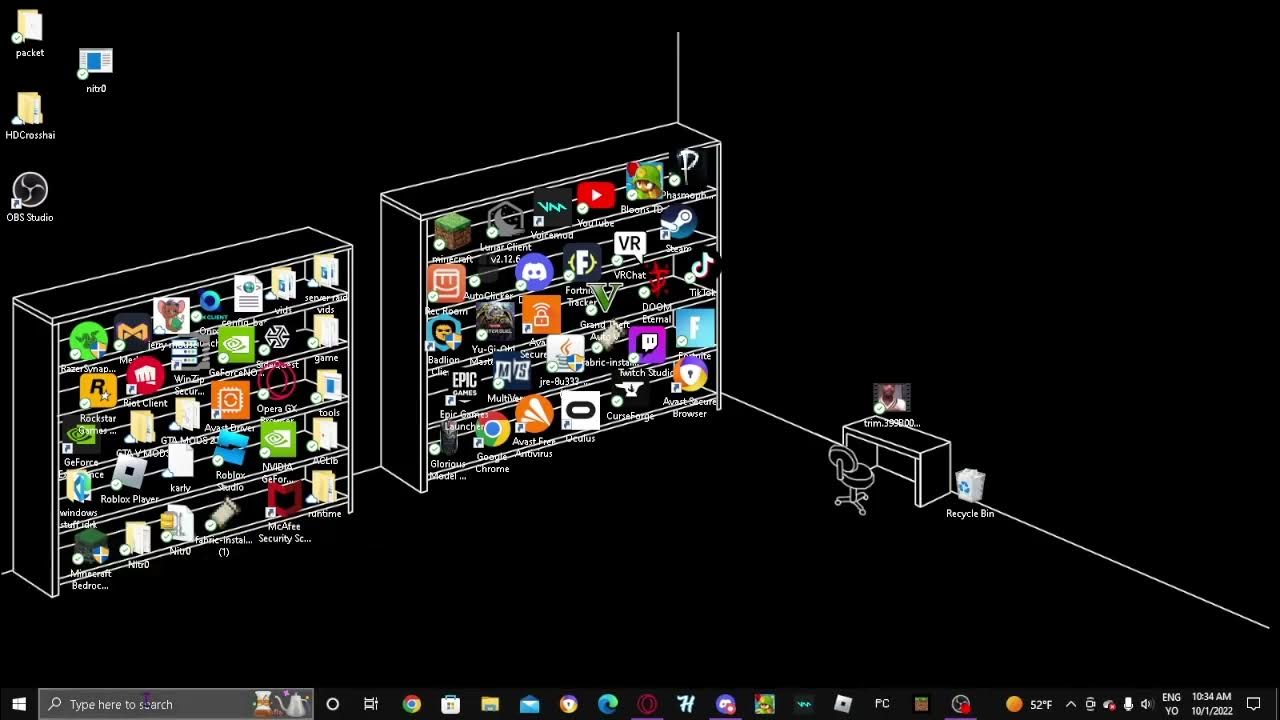Open the notification center

point(1254,704)
